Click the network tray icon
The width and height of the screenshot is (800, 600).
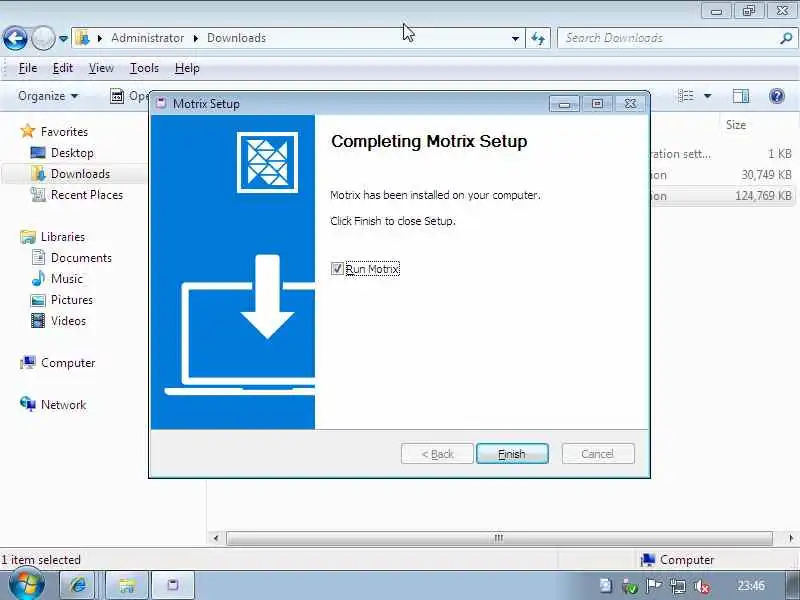tap(678, 587)
